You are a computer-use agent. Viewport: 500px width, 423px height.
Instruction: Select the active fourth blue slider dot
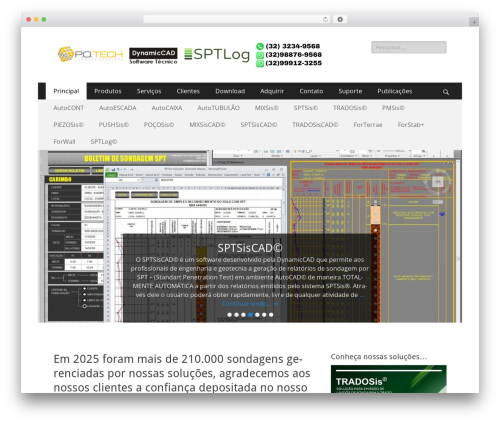250,315
